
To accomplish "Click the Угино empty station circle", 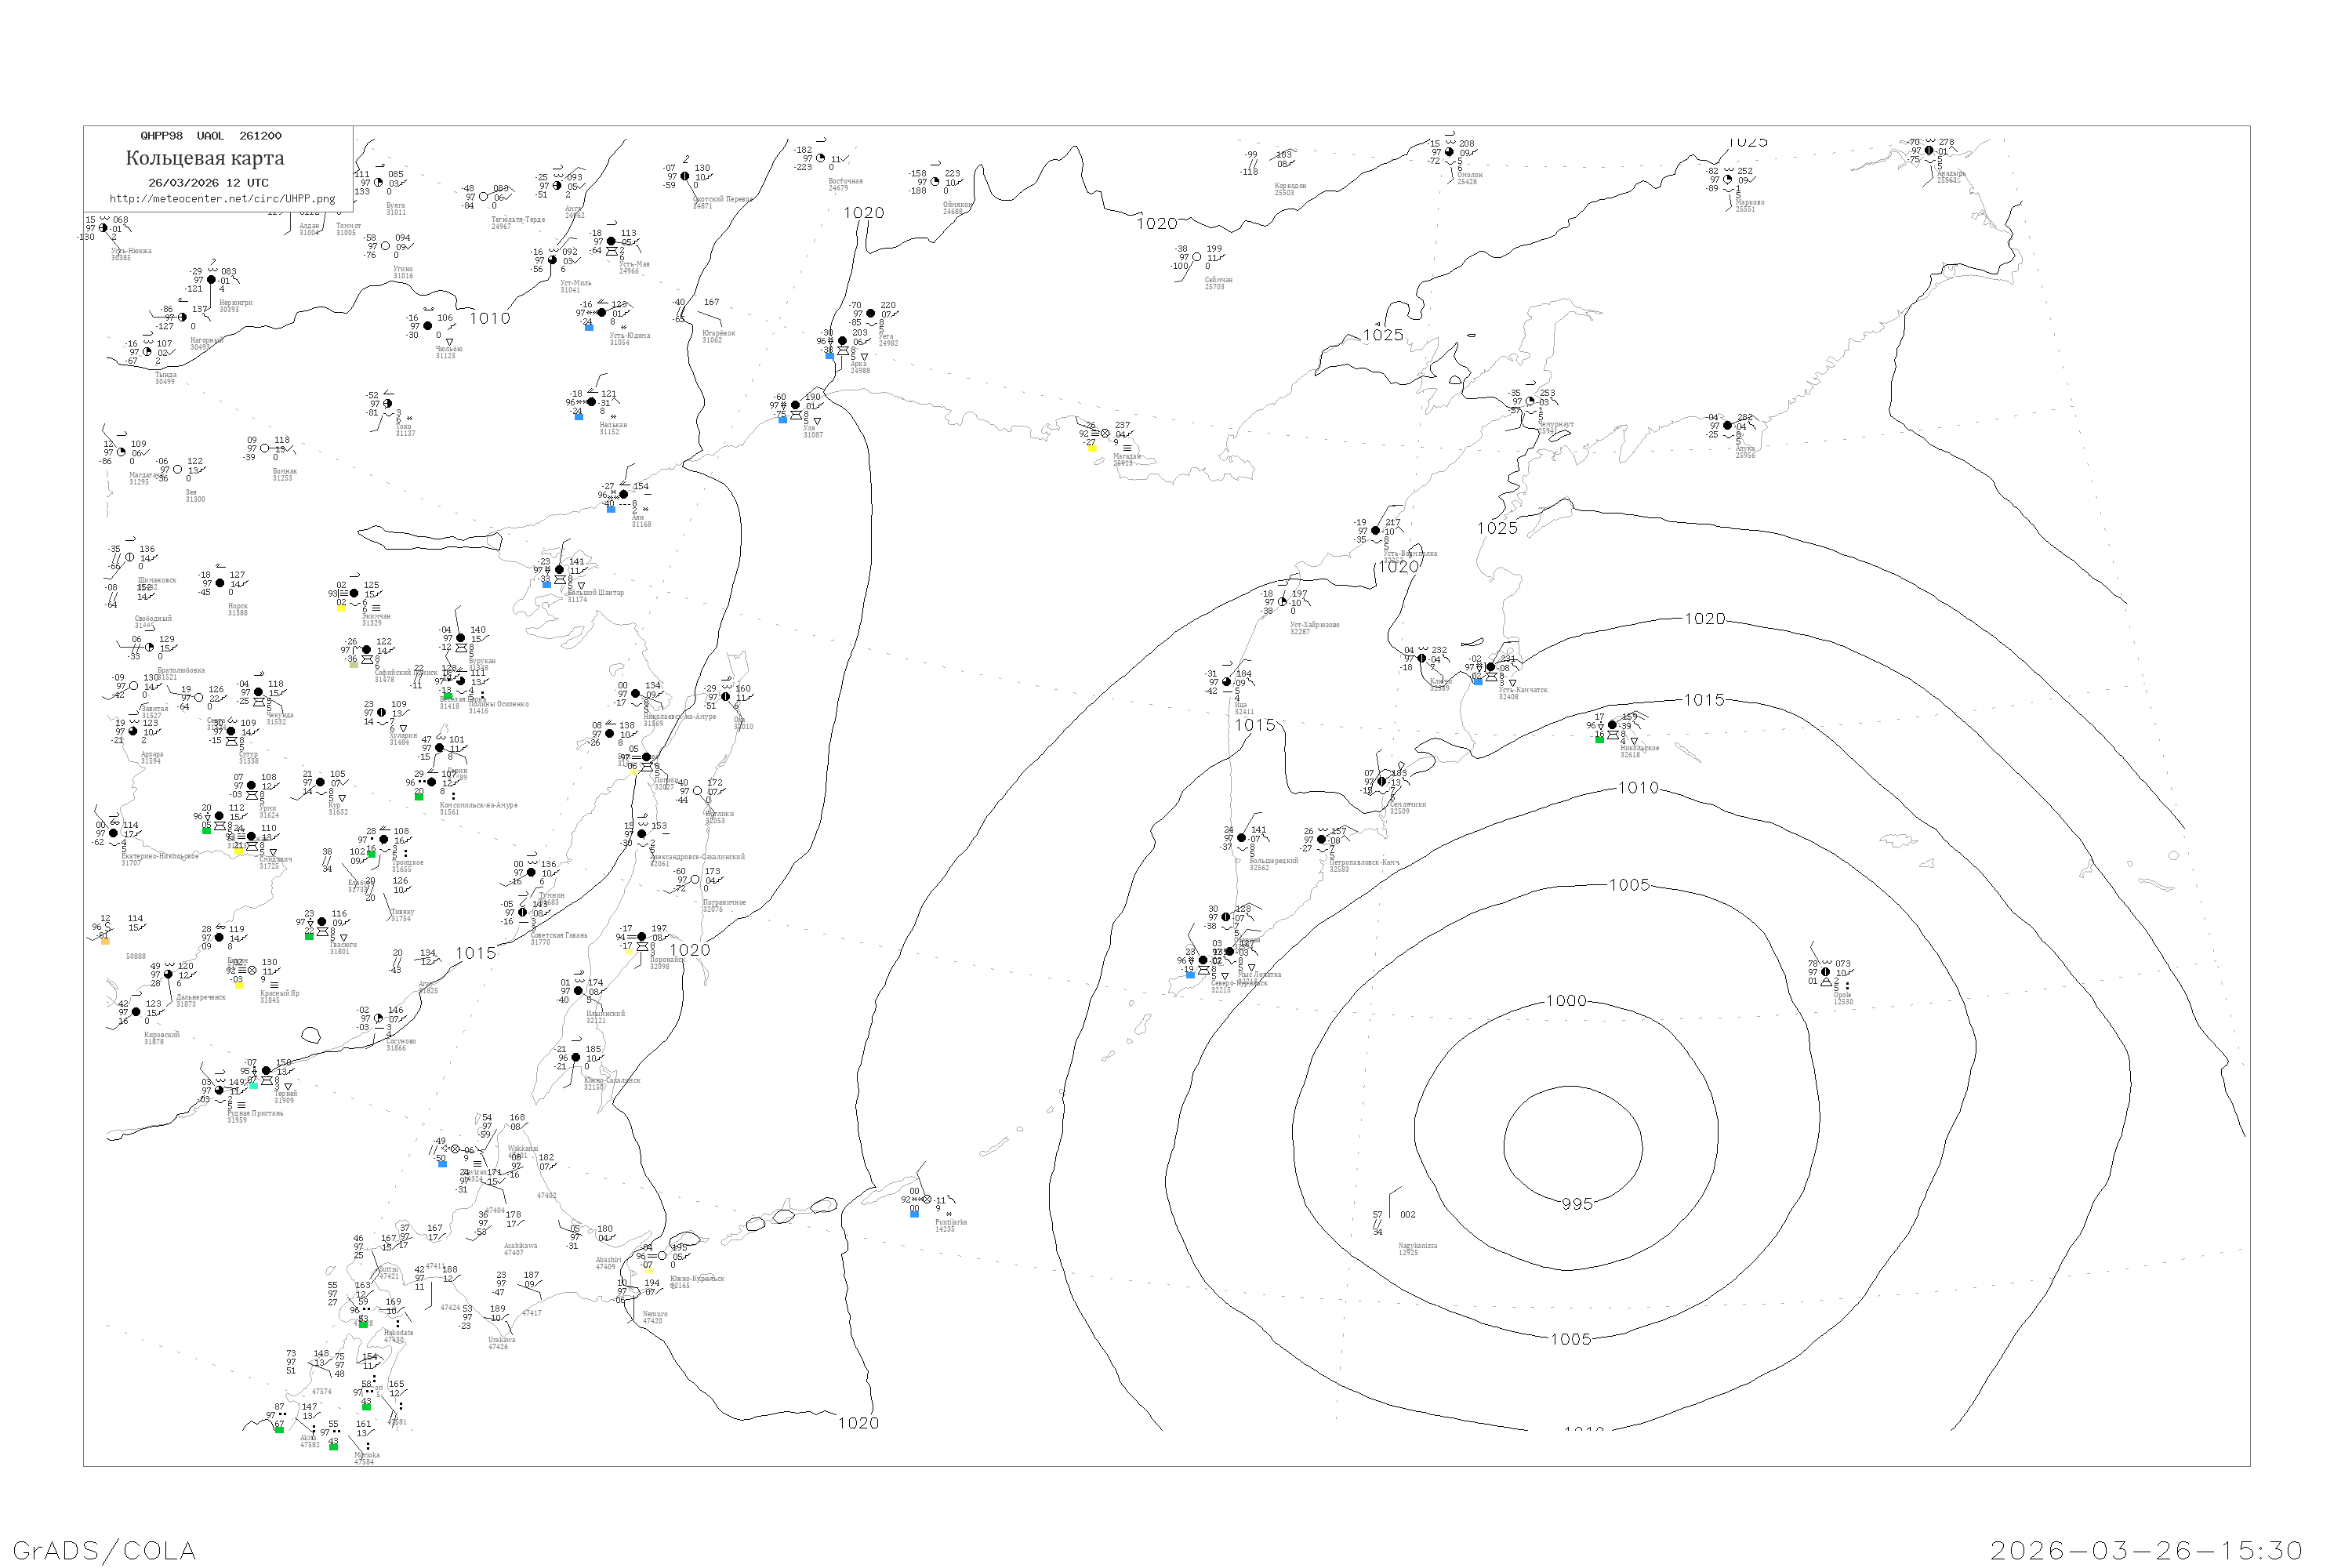I will (x=385, y=246).
